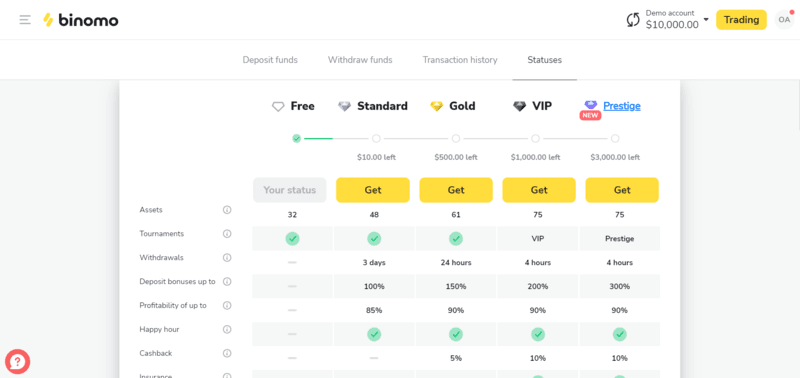Select the VIP progress step circle
The image size is (800, 378).
coord(535,138)
